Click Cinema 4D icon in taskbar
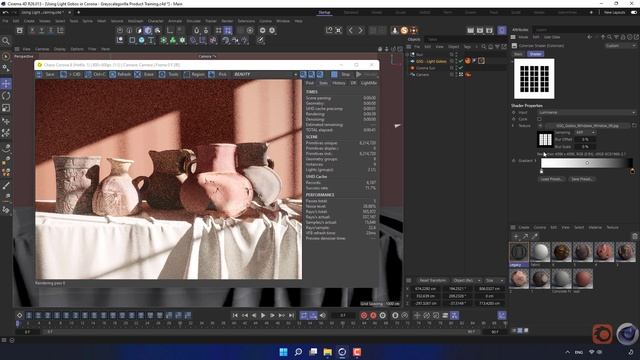The image size is (640, 360). tap(342, 352)
